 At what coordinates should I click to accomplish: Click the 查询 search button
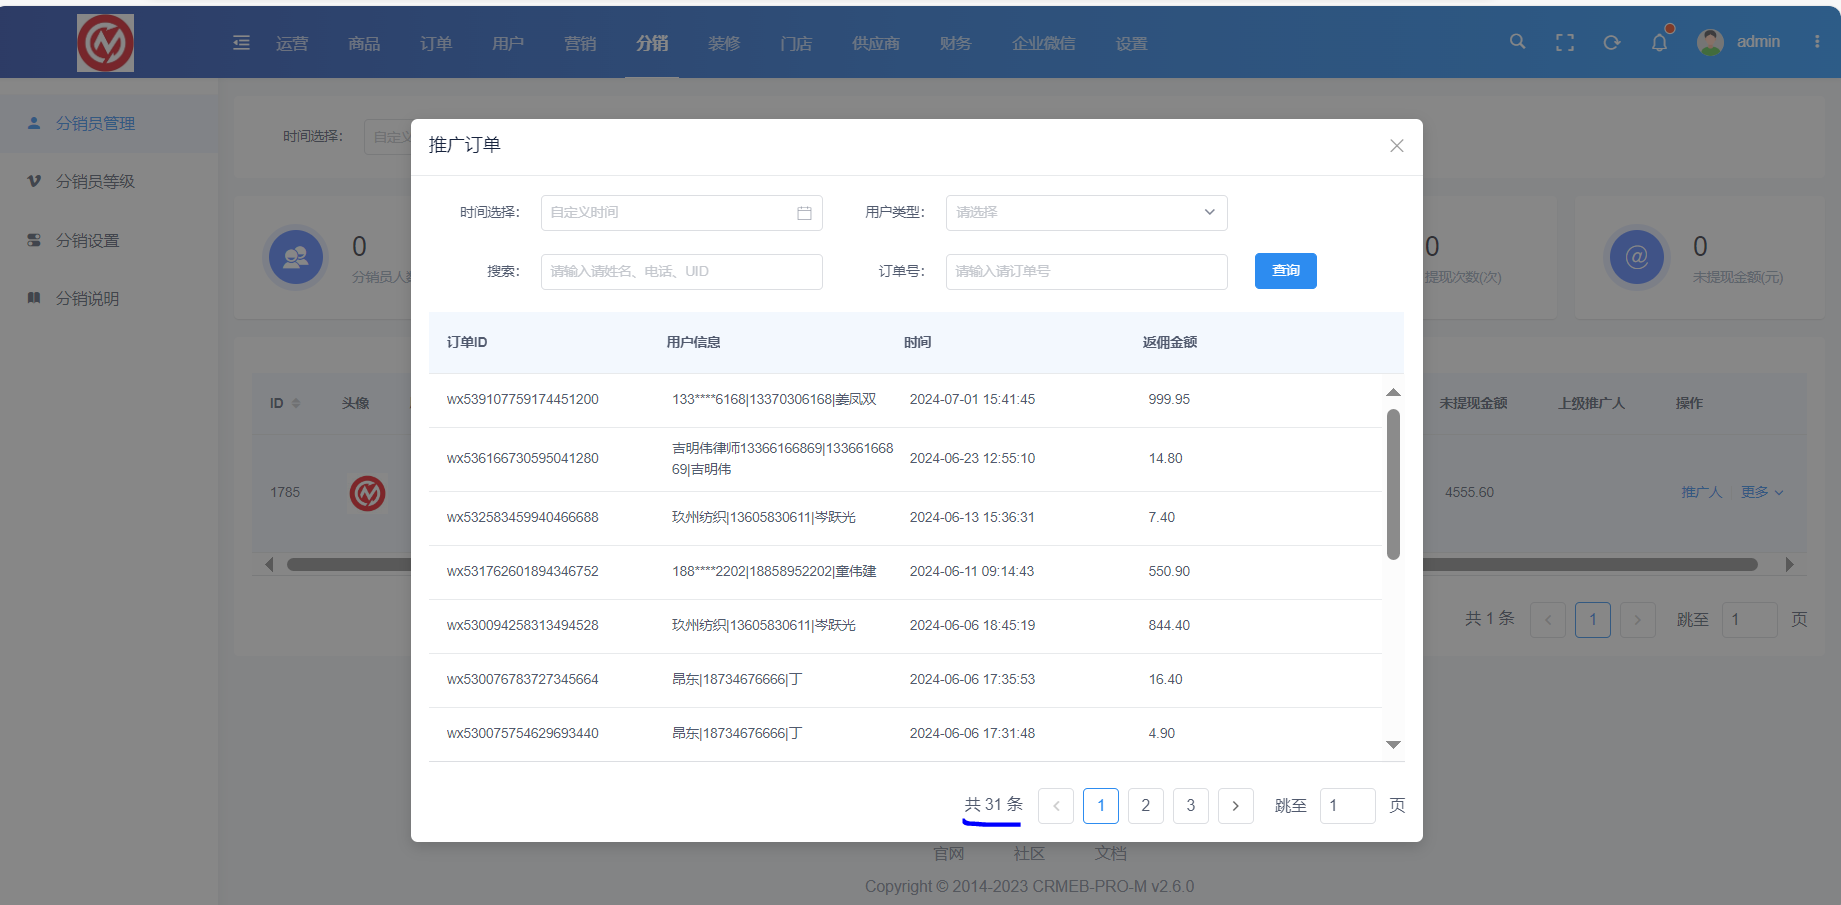point(1286,271)
